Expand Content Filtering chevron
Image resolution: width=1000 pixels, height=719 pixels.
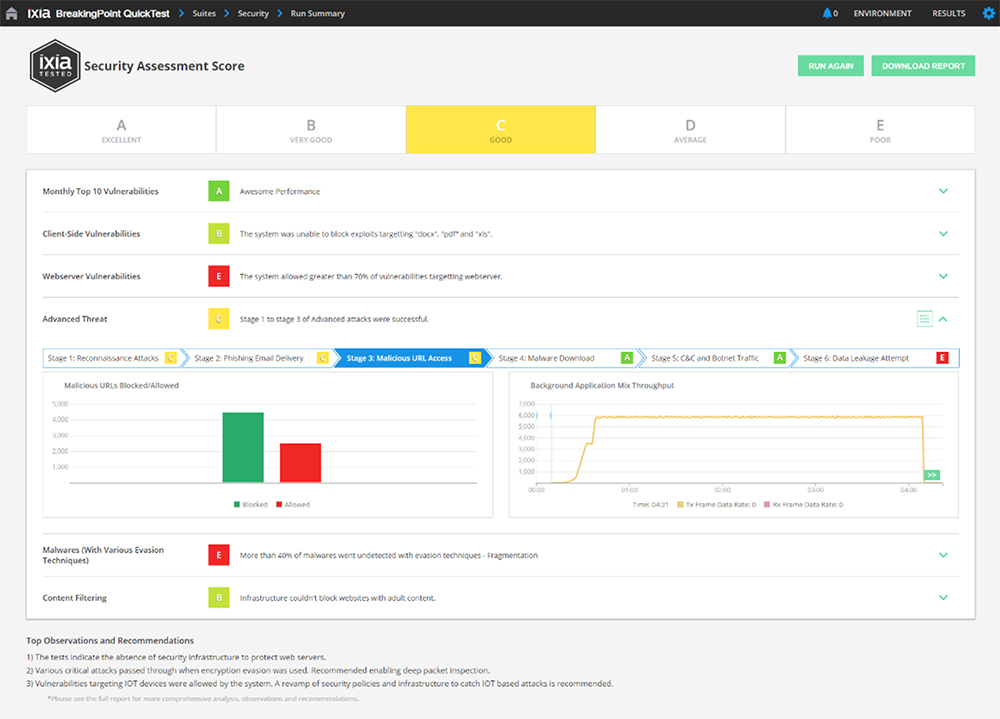coord(943,598)
